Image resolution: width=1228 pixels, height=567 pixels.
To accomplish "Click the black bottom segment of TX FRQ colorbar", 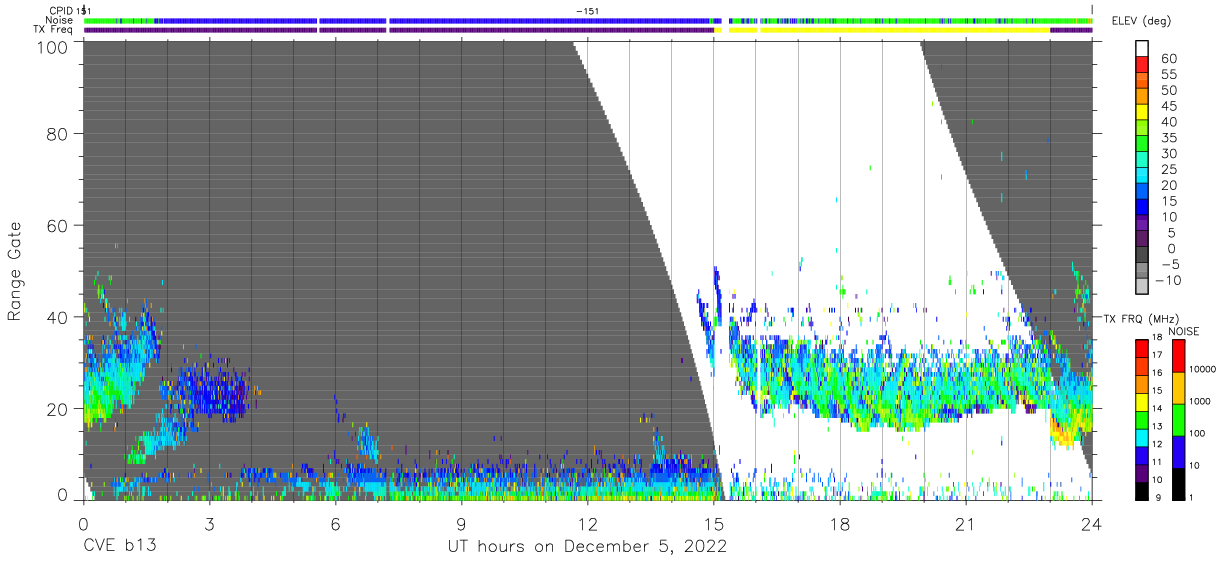I will click(x=1141, y=491).
